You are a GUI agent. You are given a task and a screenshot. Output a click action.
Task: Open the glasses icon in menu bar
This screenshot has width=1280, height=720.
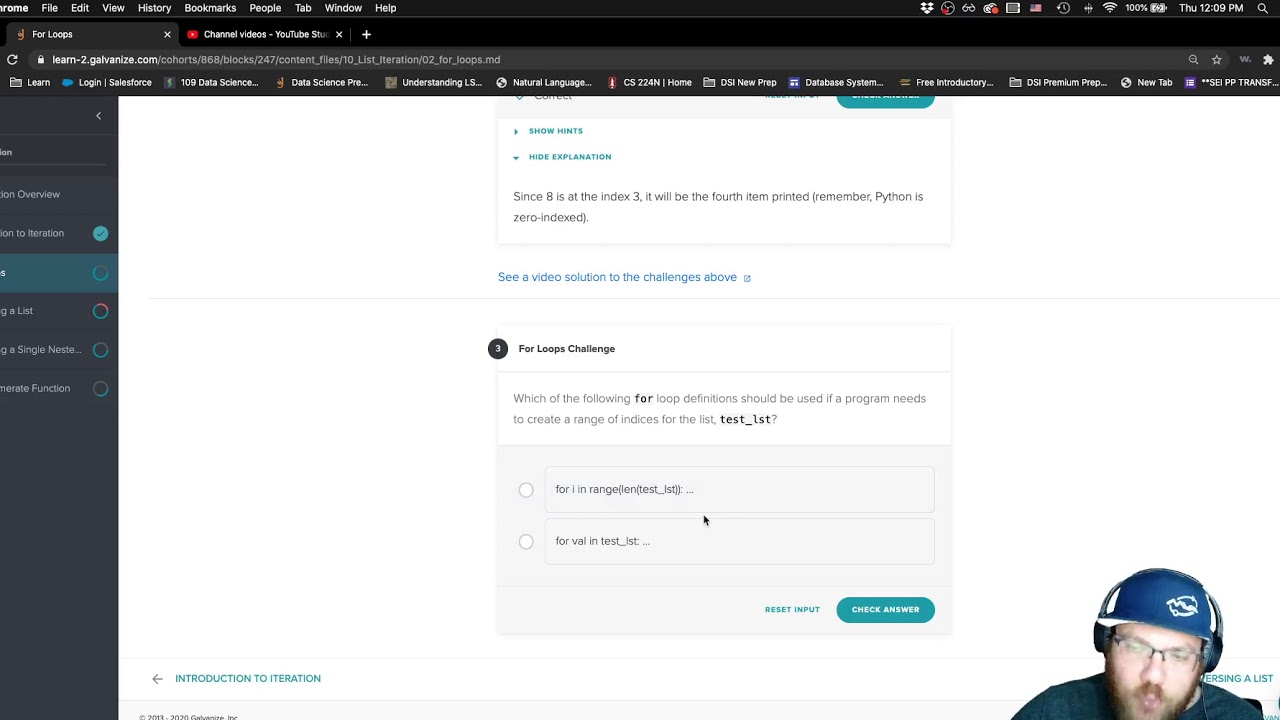(x=969, y=8)
